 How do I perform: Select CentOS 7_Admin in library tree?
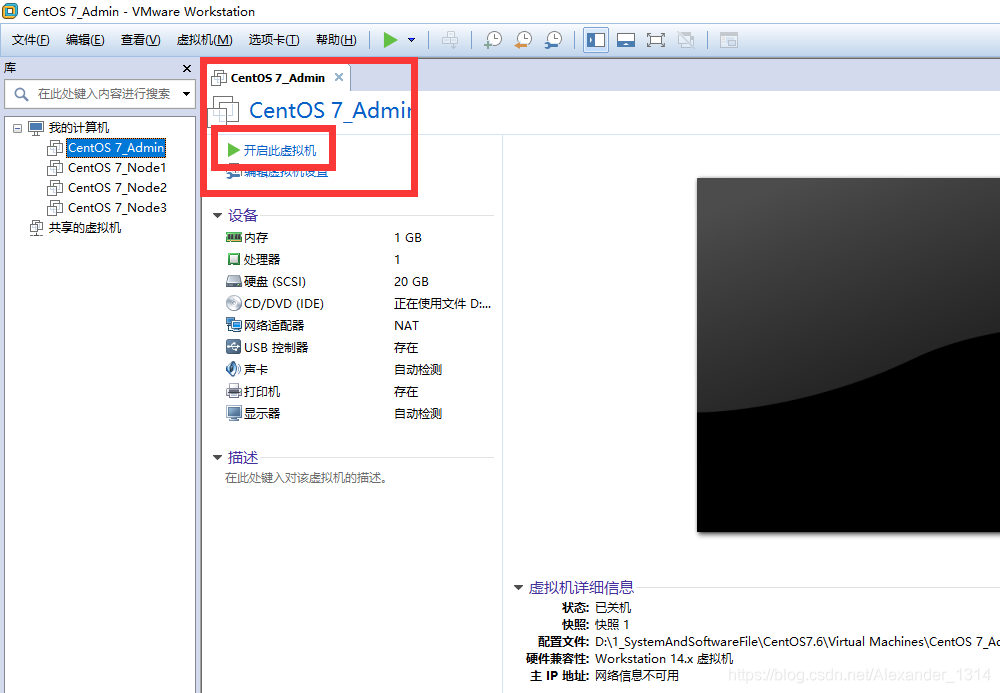click(116, 148)
